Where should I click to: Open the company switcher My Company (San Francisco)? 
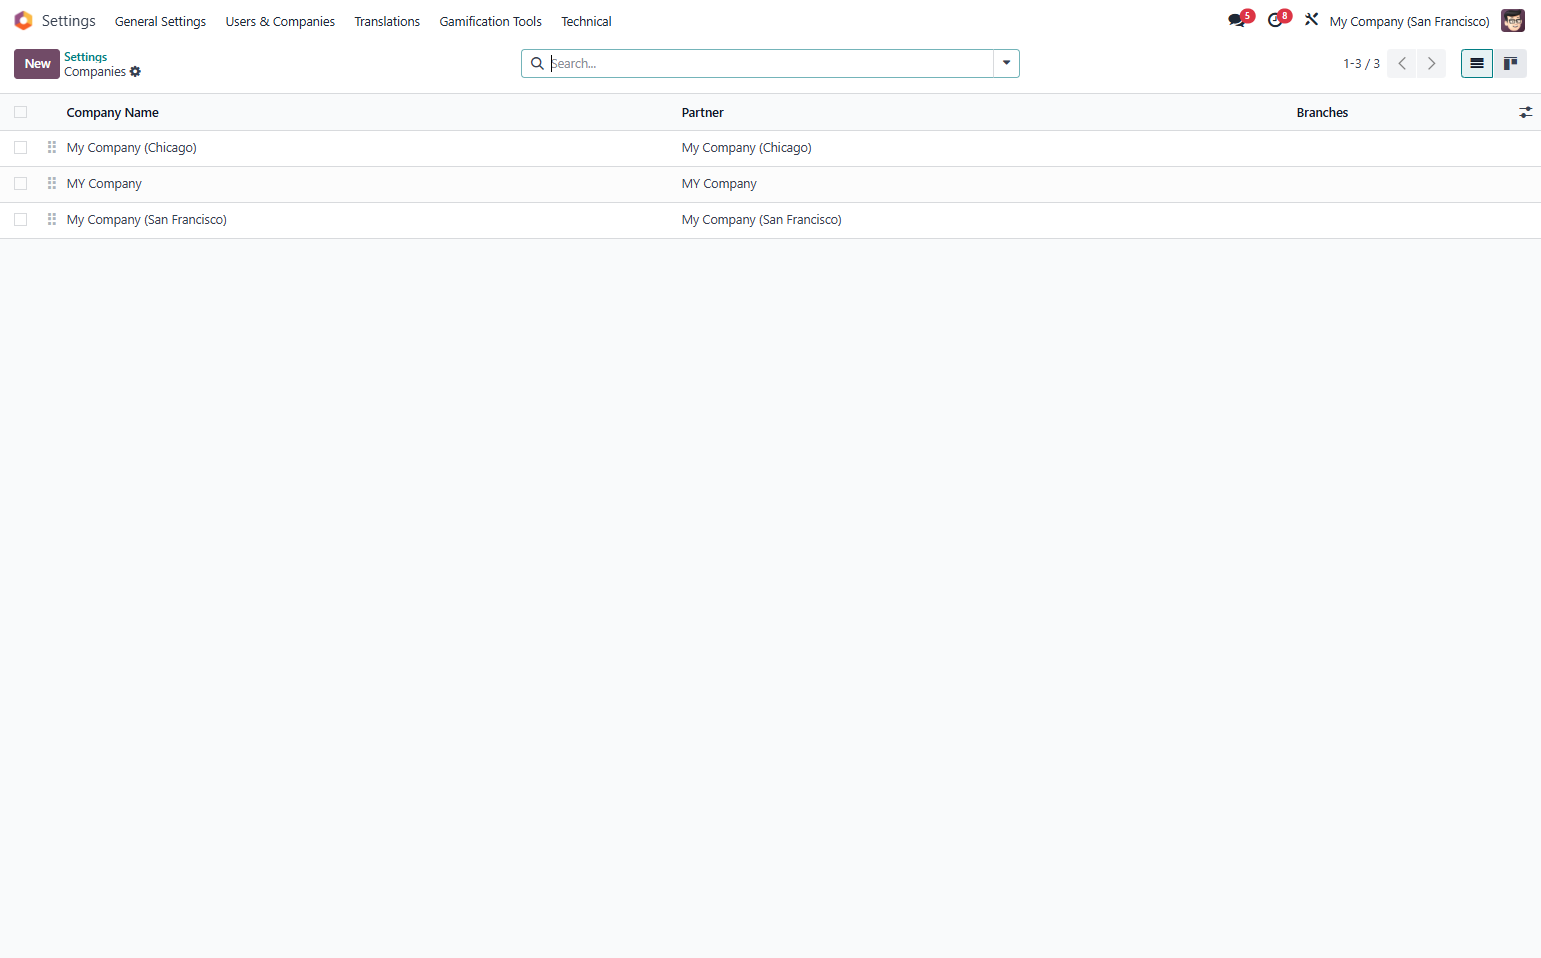[1409, 22]
